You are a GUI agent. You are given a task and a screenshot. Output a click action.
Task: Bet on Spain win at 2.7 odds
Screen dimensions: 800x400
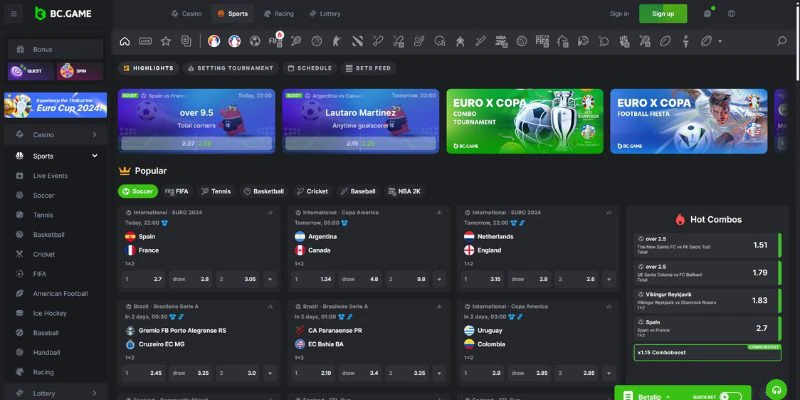pos(144,279)
